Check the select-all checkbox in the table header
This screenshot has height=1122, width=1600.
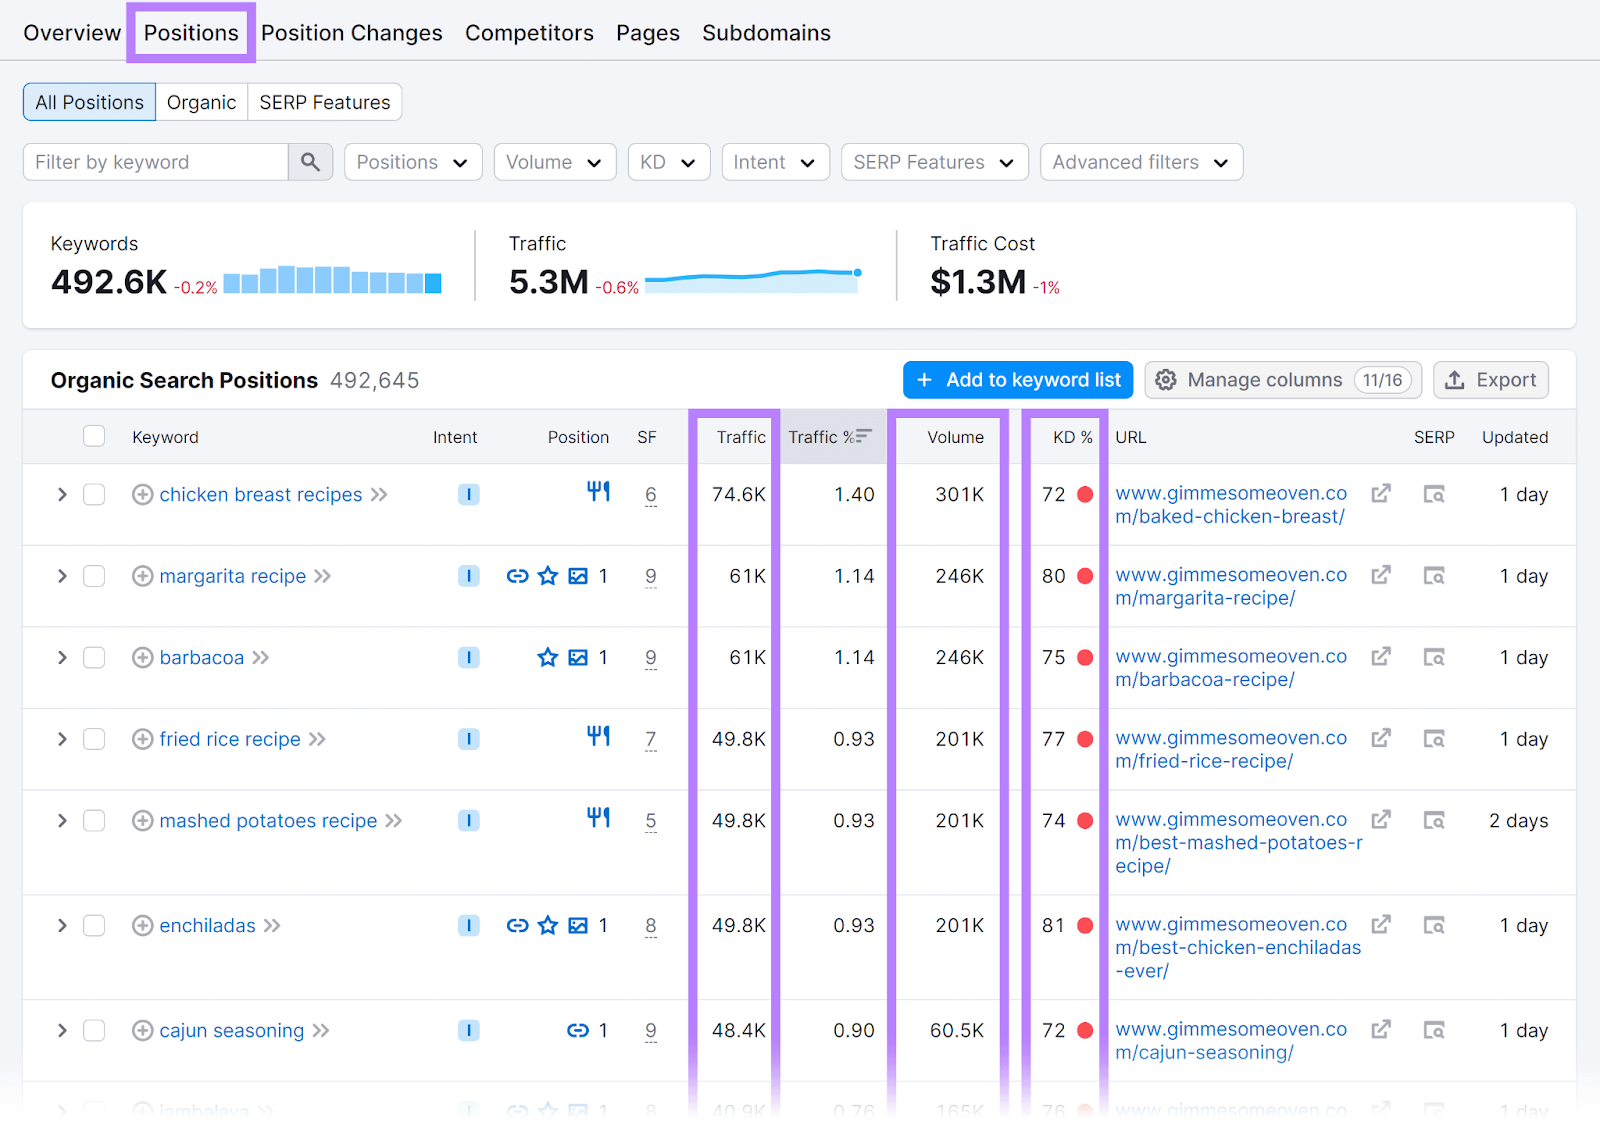tap(94, 436)
